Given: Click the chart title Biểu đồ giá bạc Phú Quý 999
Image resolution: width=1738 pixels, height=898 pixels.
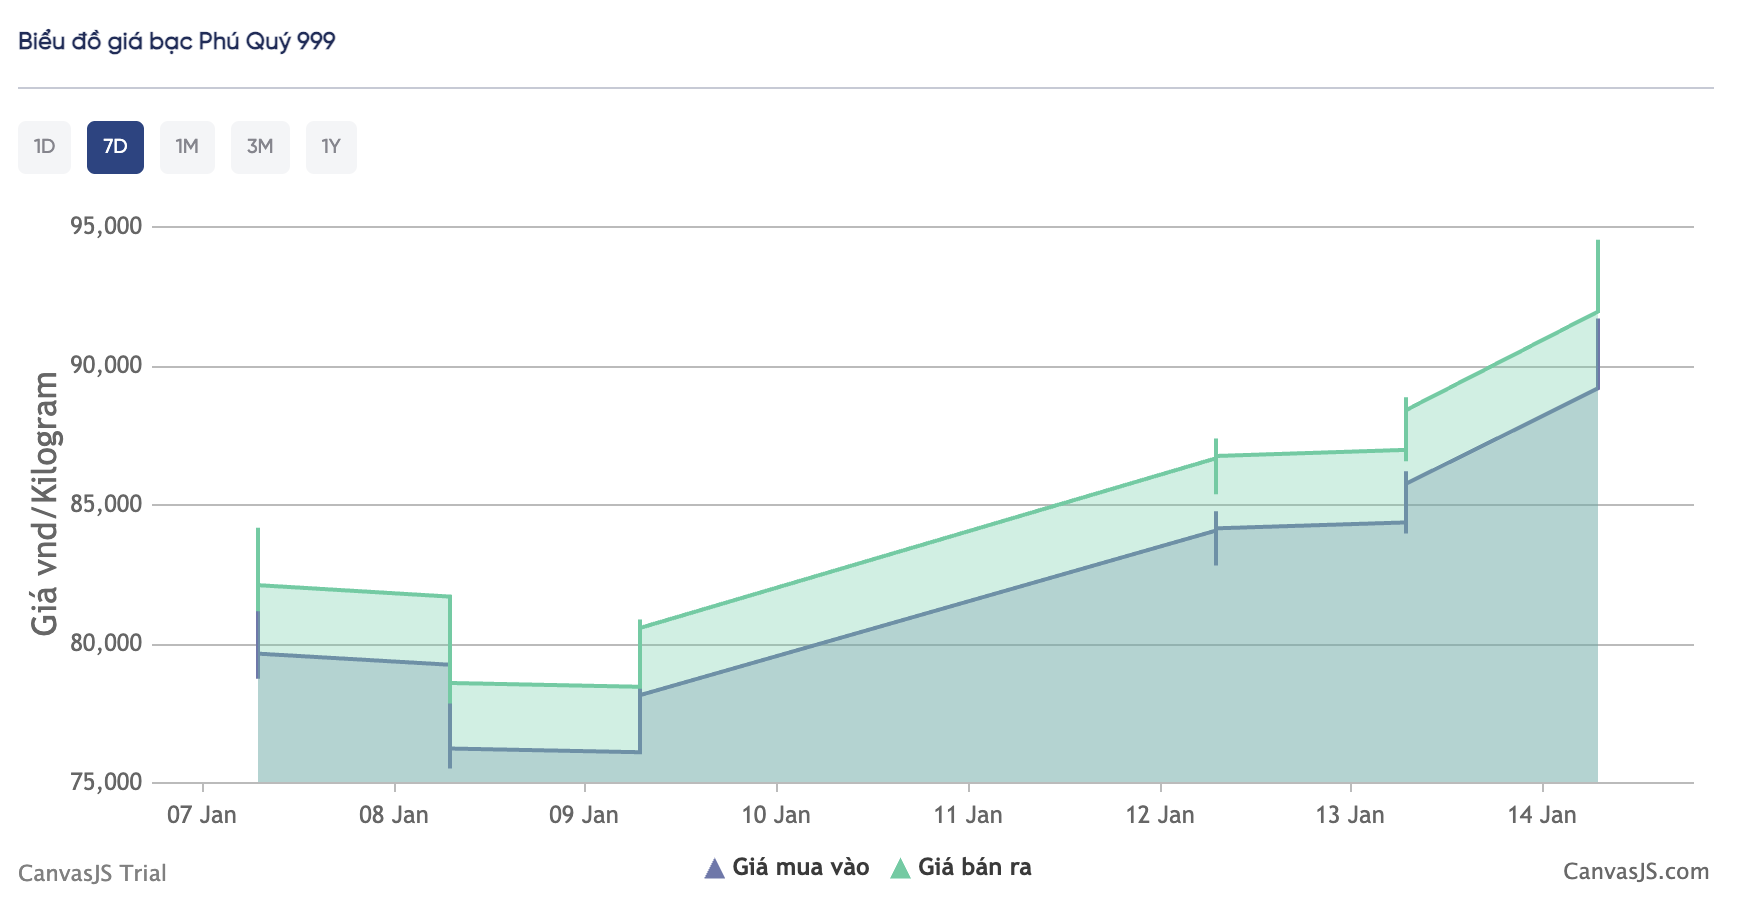Looking at the screenshot, I should pyautogui.click(x=177, y=41).
